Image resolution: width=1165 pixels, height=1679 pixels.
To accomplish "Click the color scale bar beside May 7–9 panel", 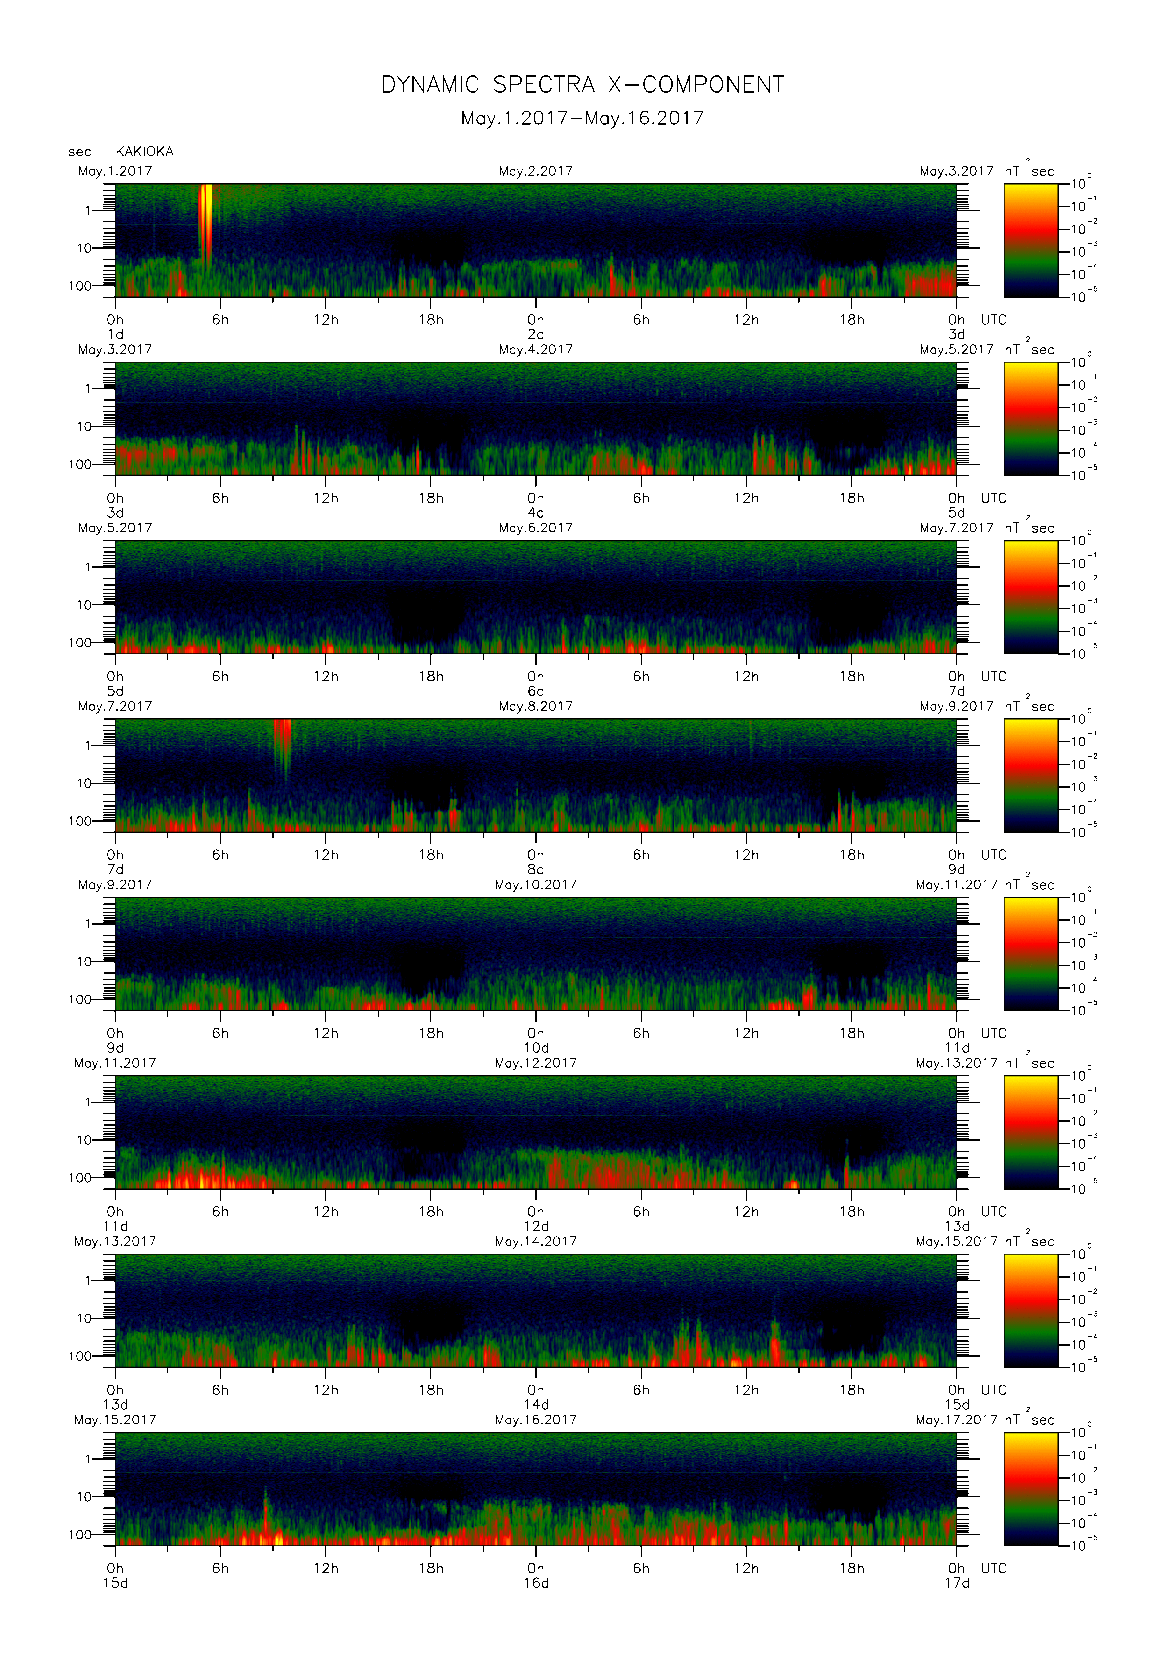I will point(1031,775).
